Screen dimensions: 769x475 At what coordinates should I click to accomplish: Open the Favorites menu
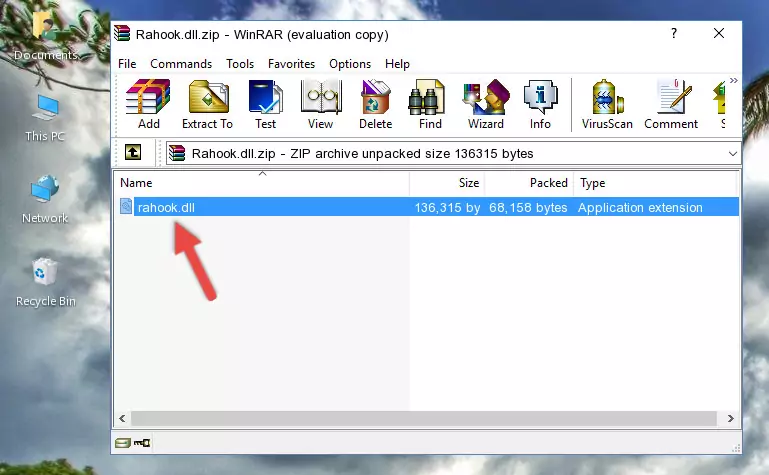(291, 64)
